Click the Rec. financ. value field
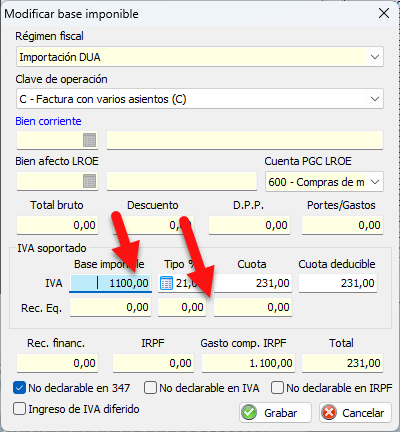 (57, 363)
